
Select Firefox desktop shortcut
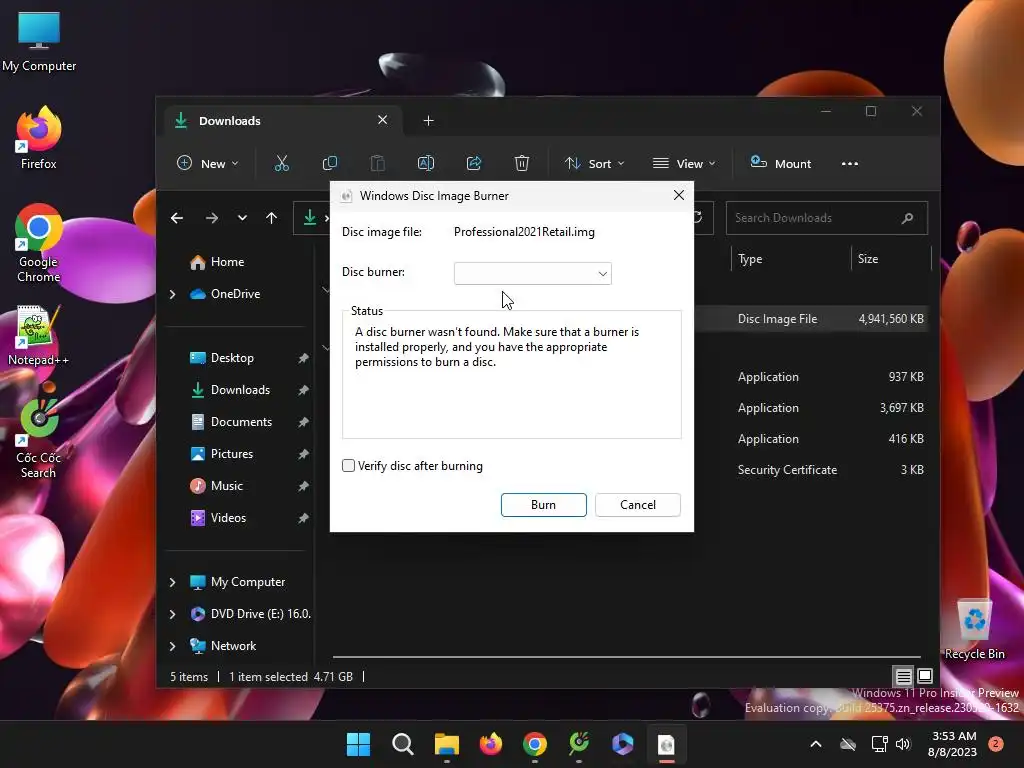(x=39, y=138)
